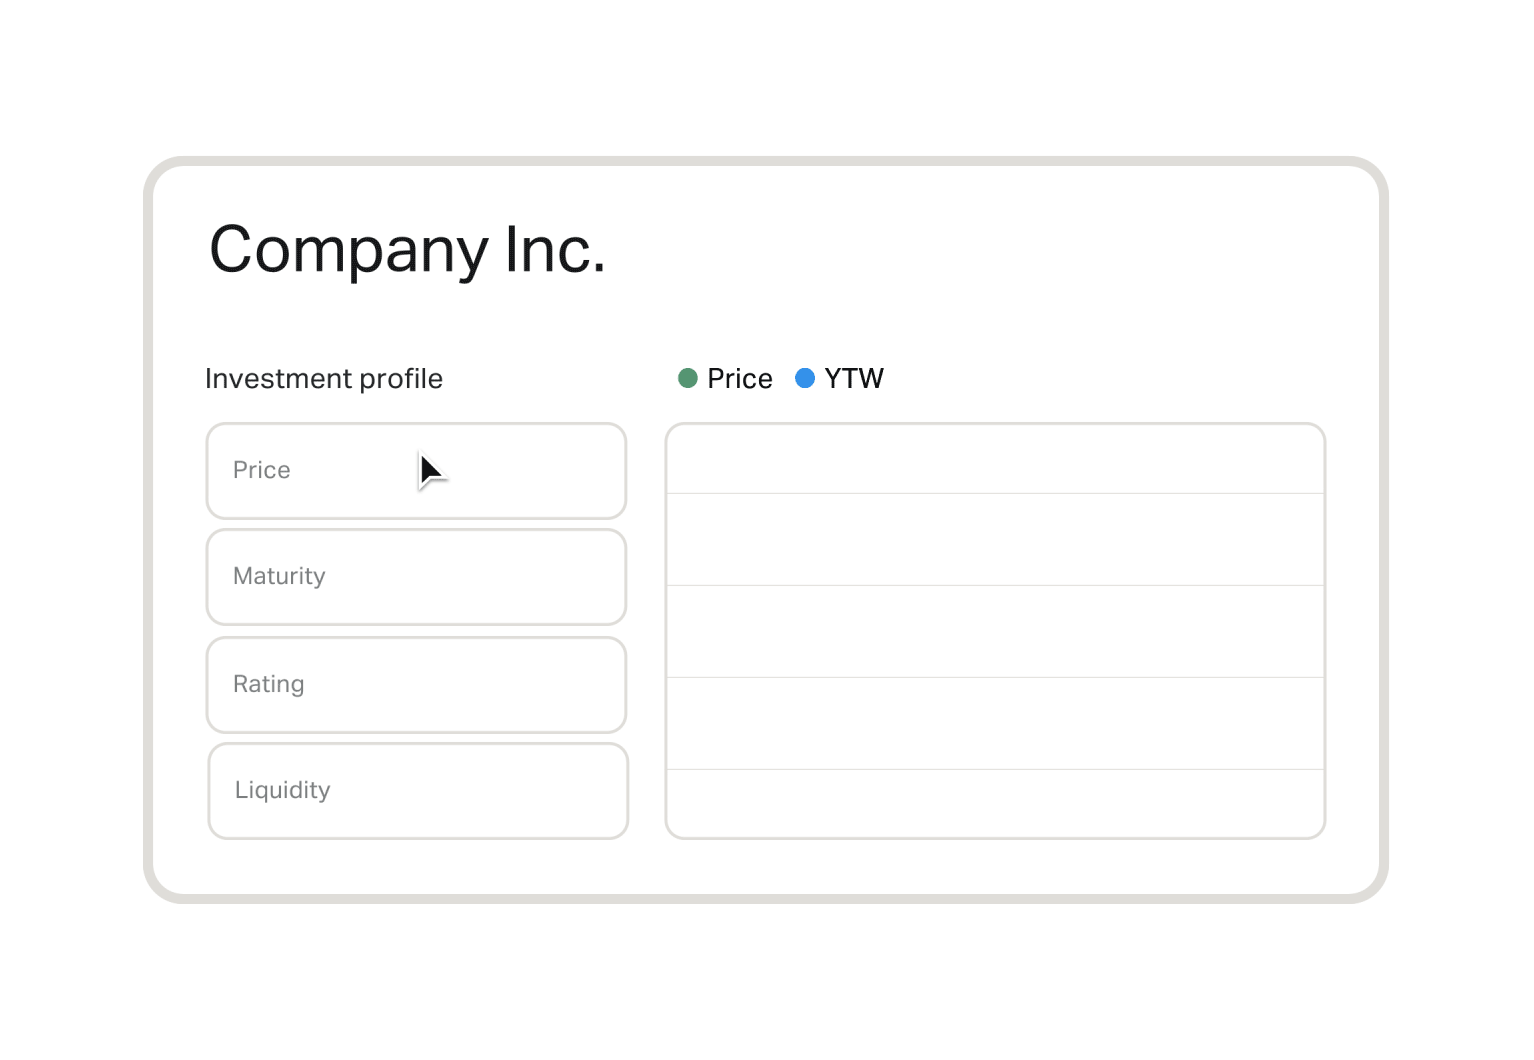
Task: Click the Maturity label text
Action: coord(279,577)
